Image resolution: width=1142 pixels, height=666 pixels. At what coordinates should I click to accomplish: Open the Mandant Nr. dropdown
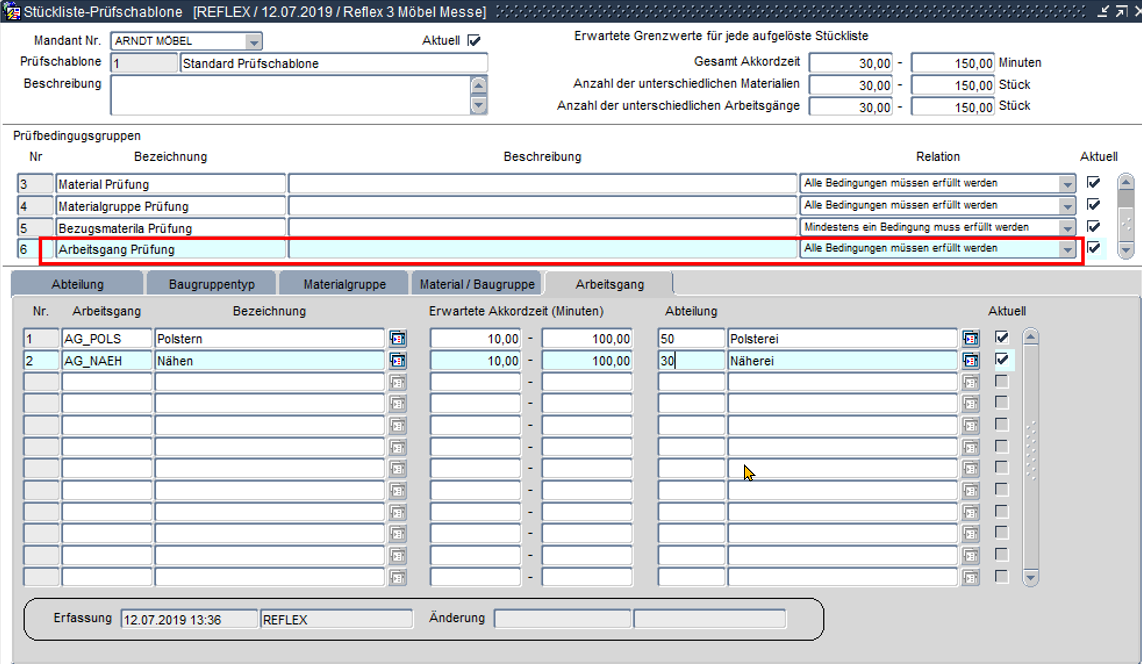(x=254, y=42)
